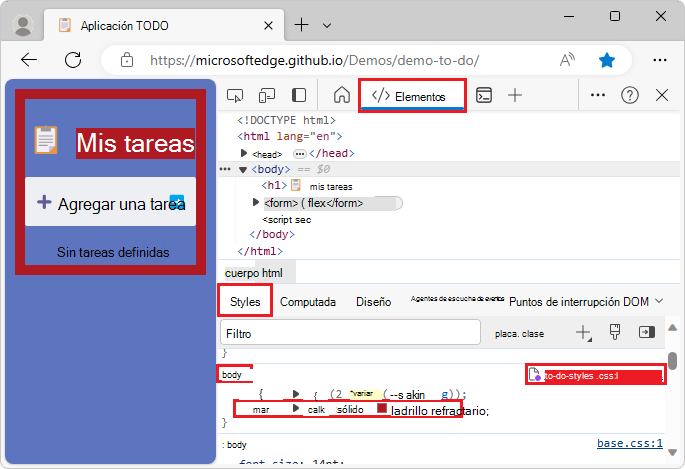
Task: Click the body selector in styles
Action: [x=232, y=375]
